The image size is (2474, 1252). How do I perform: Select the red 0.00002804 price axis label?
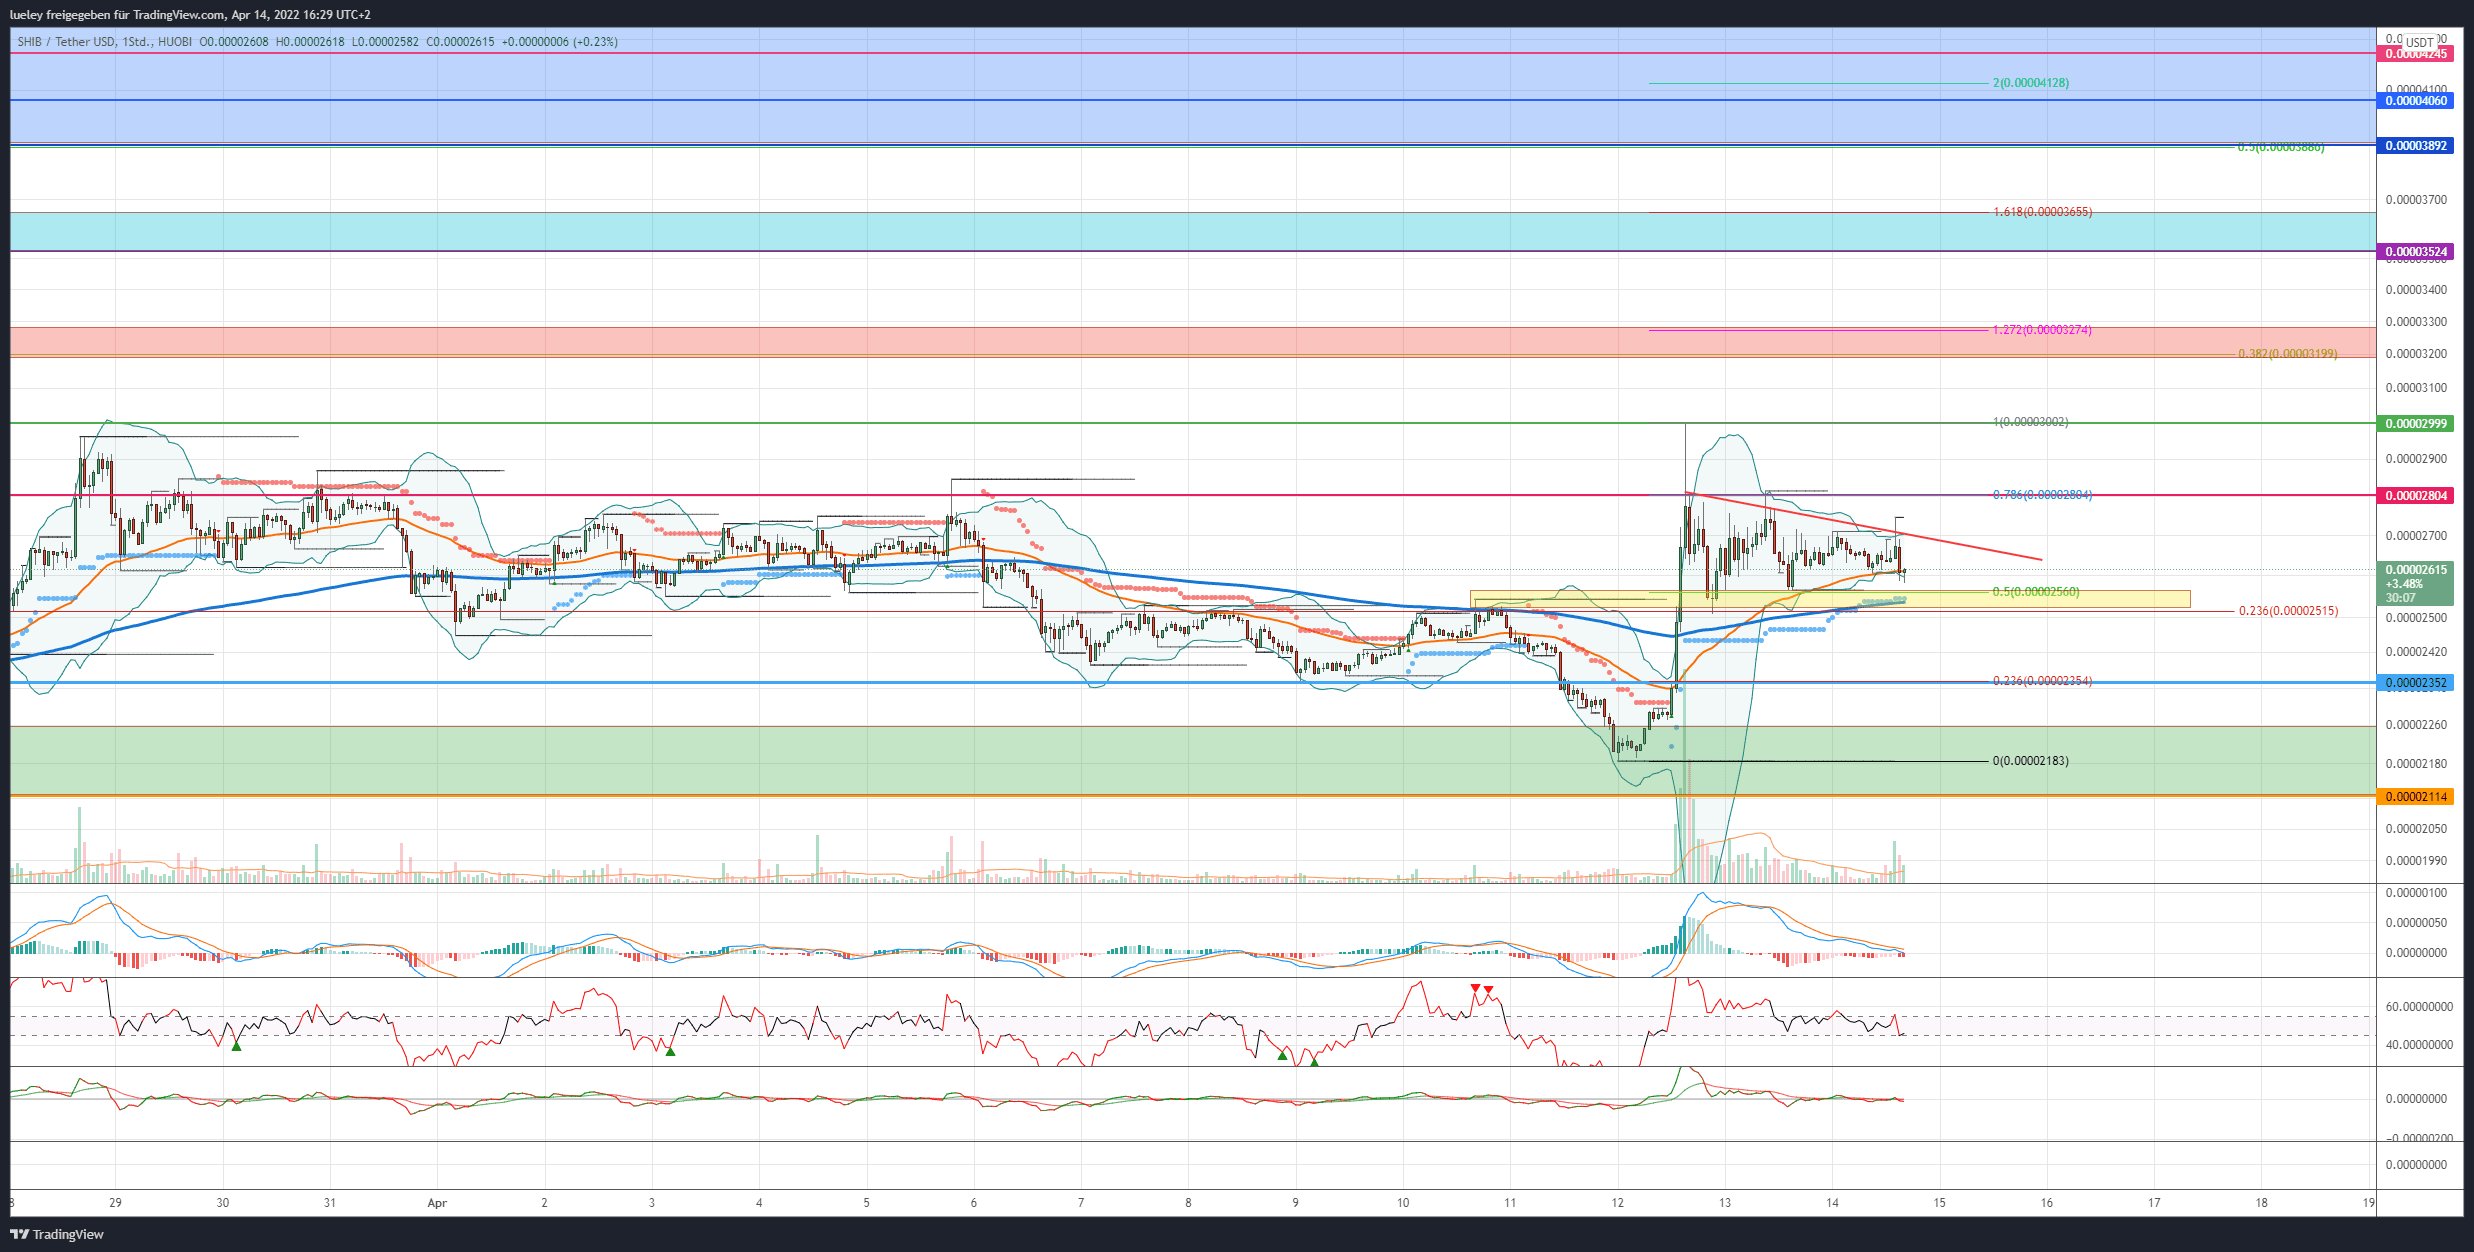(2415, 496)
